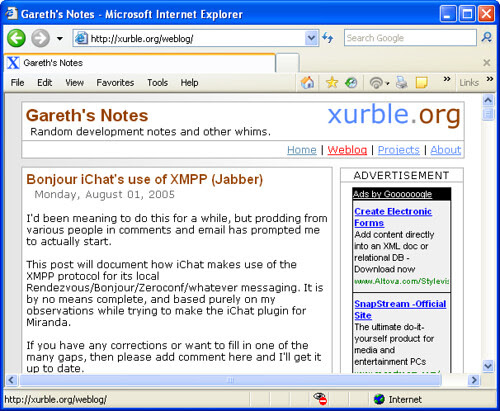Click the Internet zone globe in status bar
The width and height of the screenshot is (500, 411).
tap(379, 399)
